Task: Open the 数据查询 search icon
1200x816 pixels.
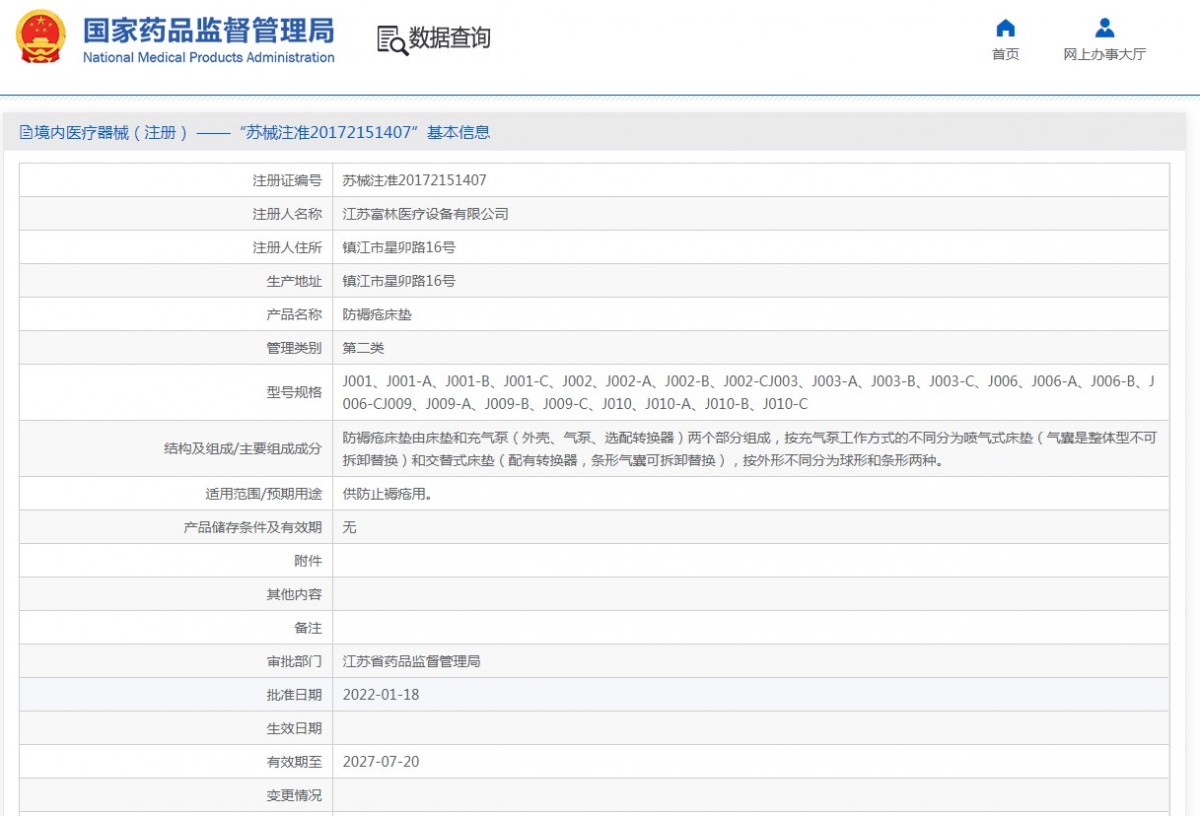Action: pos(391,40)
